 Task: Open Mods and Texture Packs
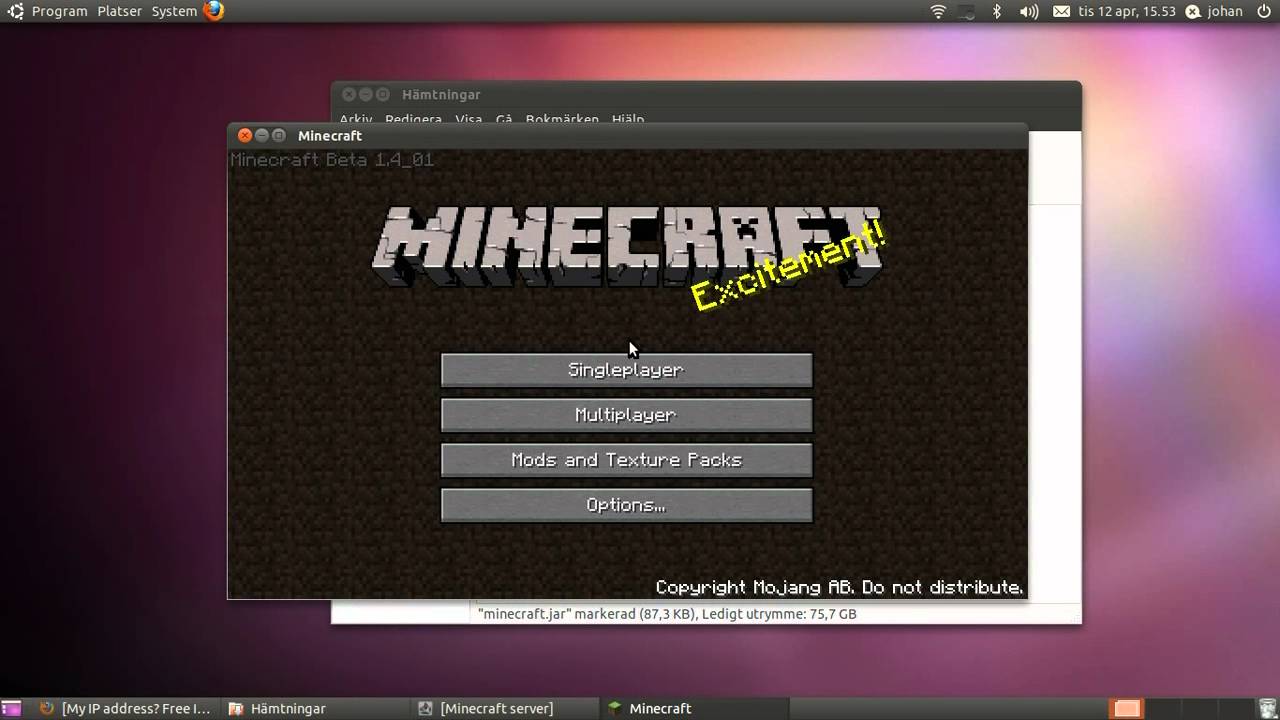click(626, 460)
